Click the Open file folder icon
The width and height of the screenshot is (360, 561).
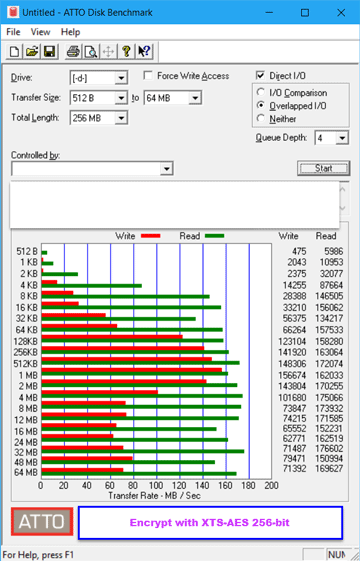click(x=32, y=52)
